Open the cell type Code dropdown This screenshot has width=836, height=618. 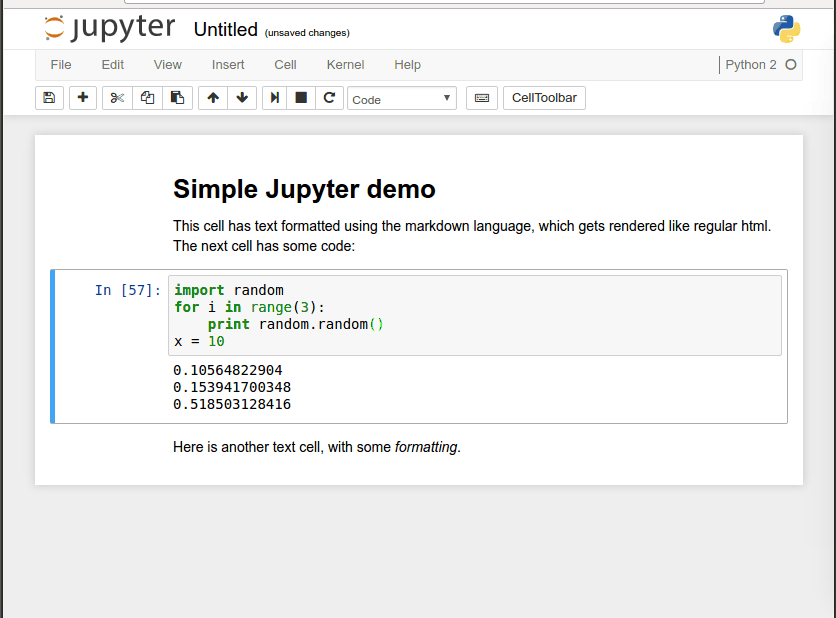[401, 99]
